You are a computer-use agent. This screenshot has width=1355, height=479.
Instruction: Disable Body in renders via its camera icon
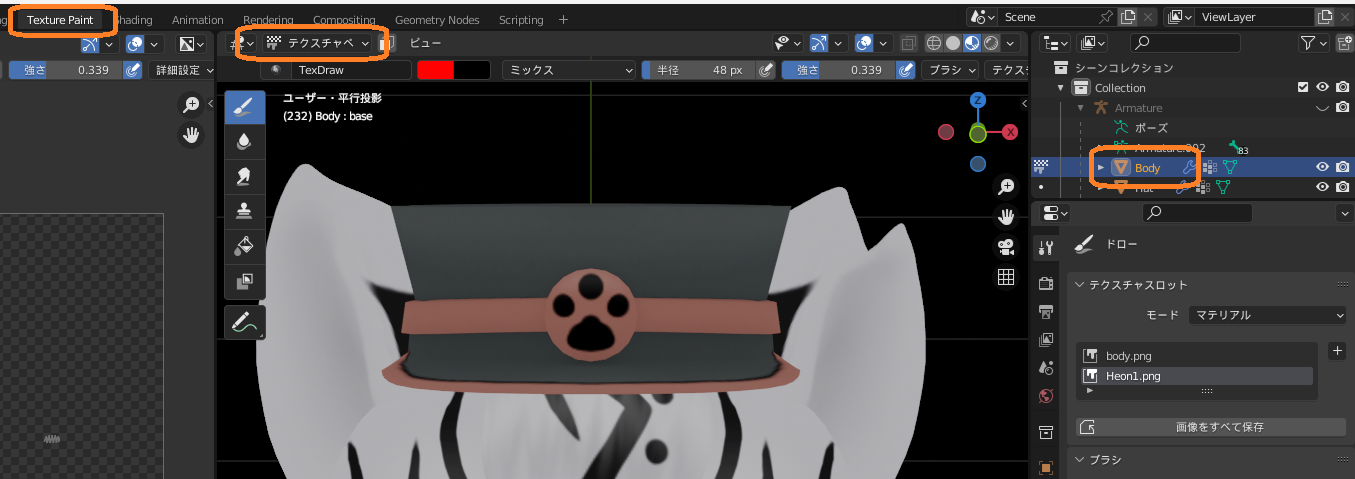pyautogui.click(x=1343, y=167)
